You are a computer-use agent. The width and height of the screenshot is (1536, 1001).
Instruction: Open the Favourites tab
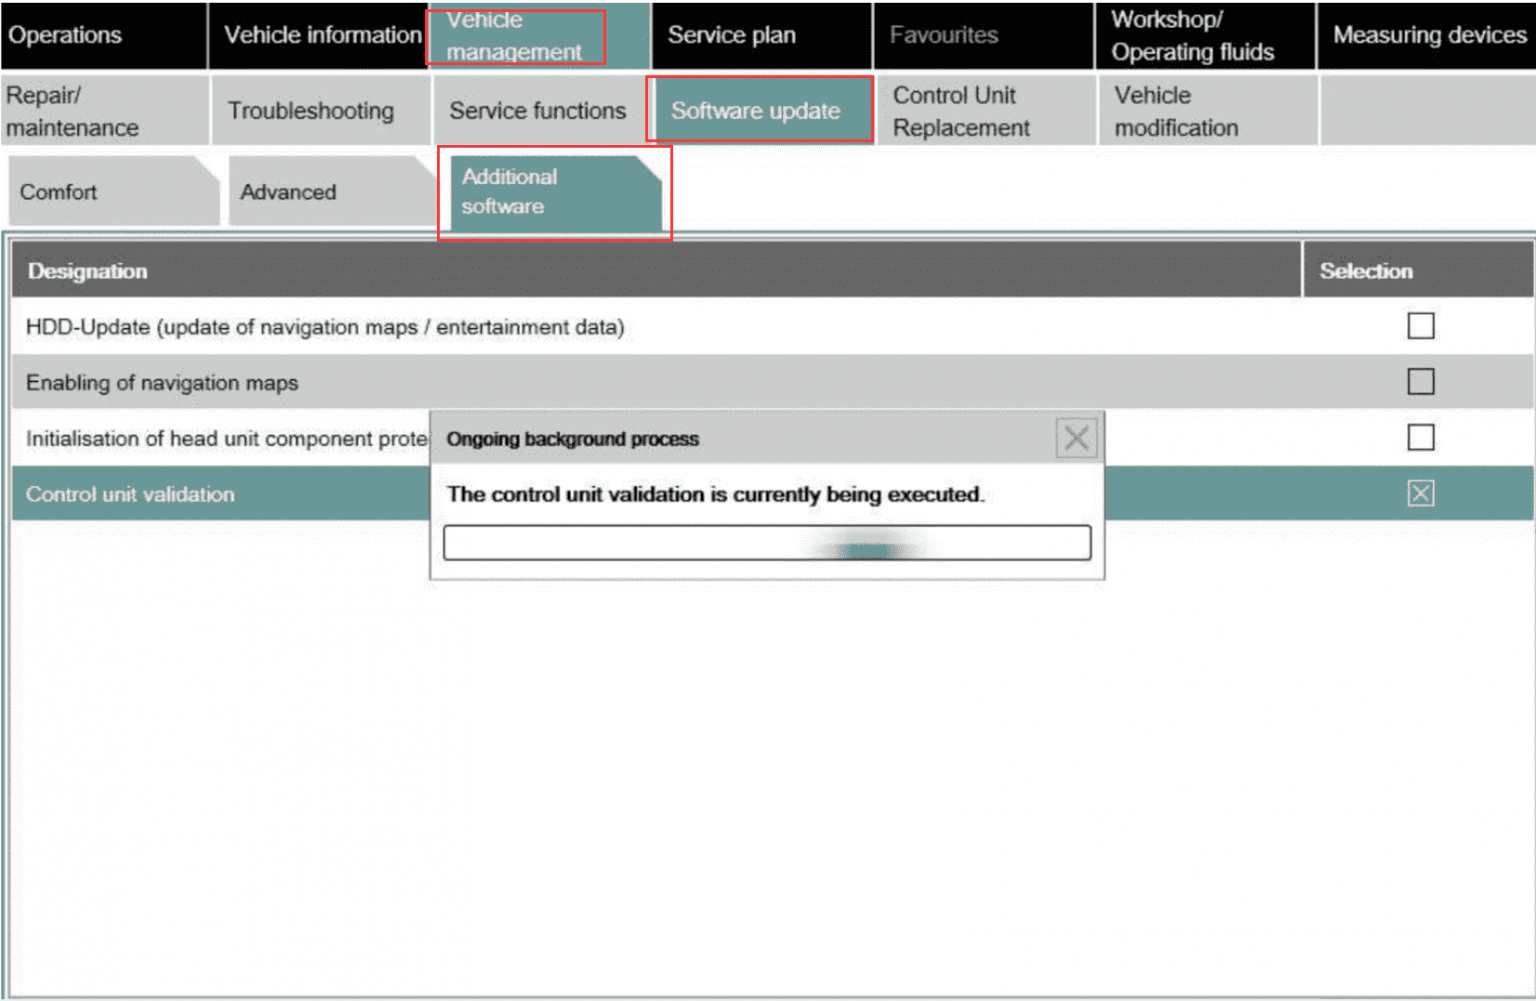[942, 35]
